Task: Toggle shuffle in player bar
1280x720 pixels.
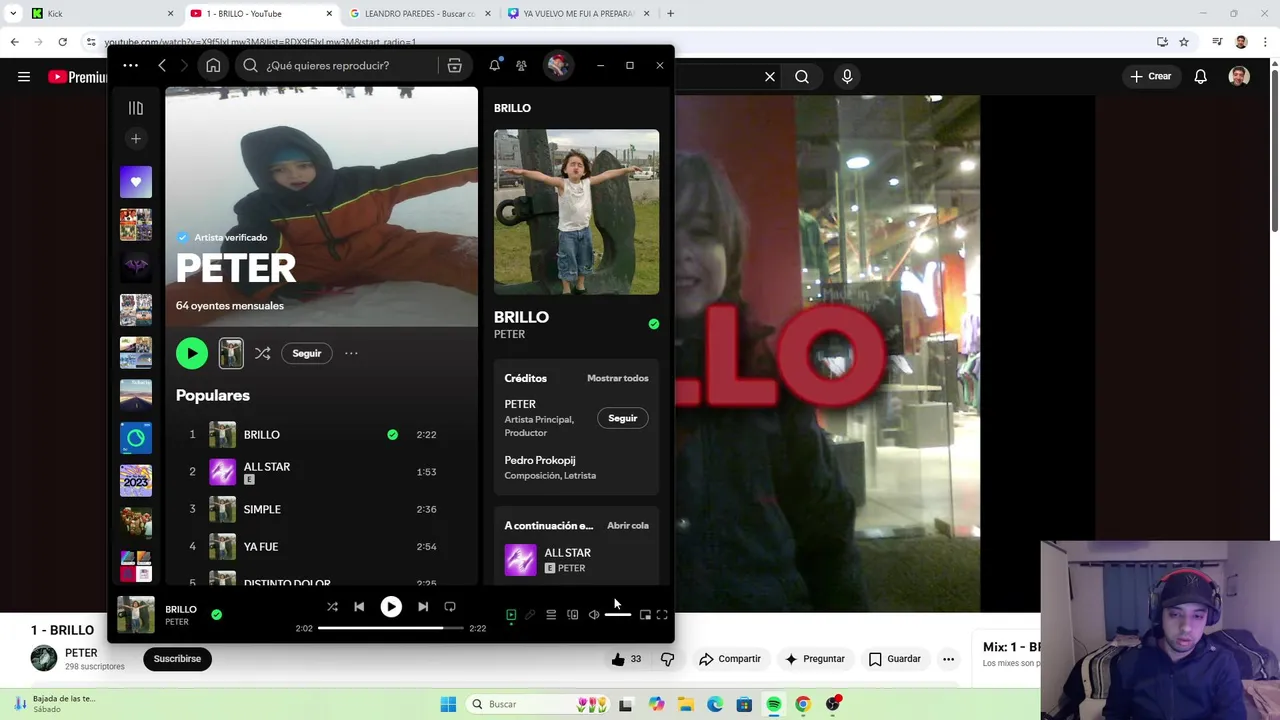Action: click(x=332, y=606)
